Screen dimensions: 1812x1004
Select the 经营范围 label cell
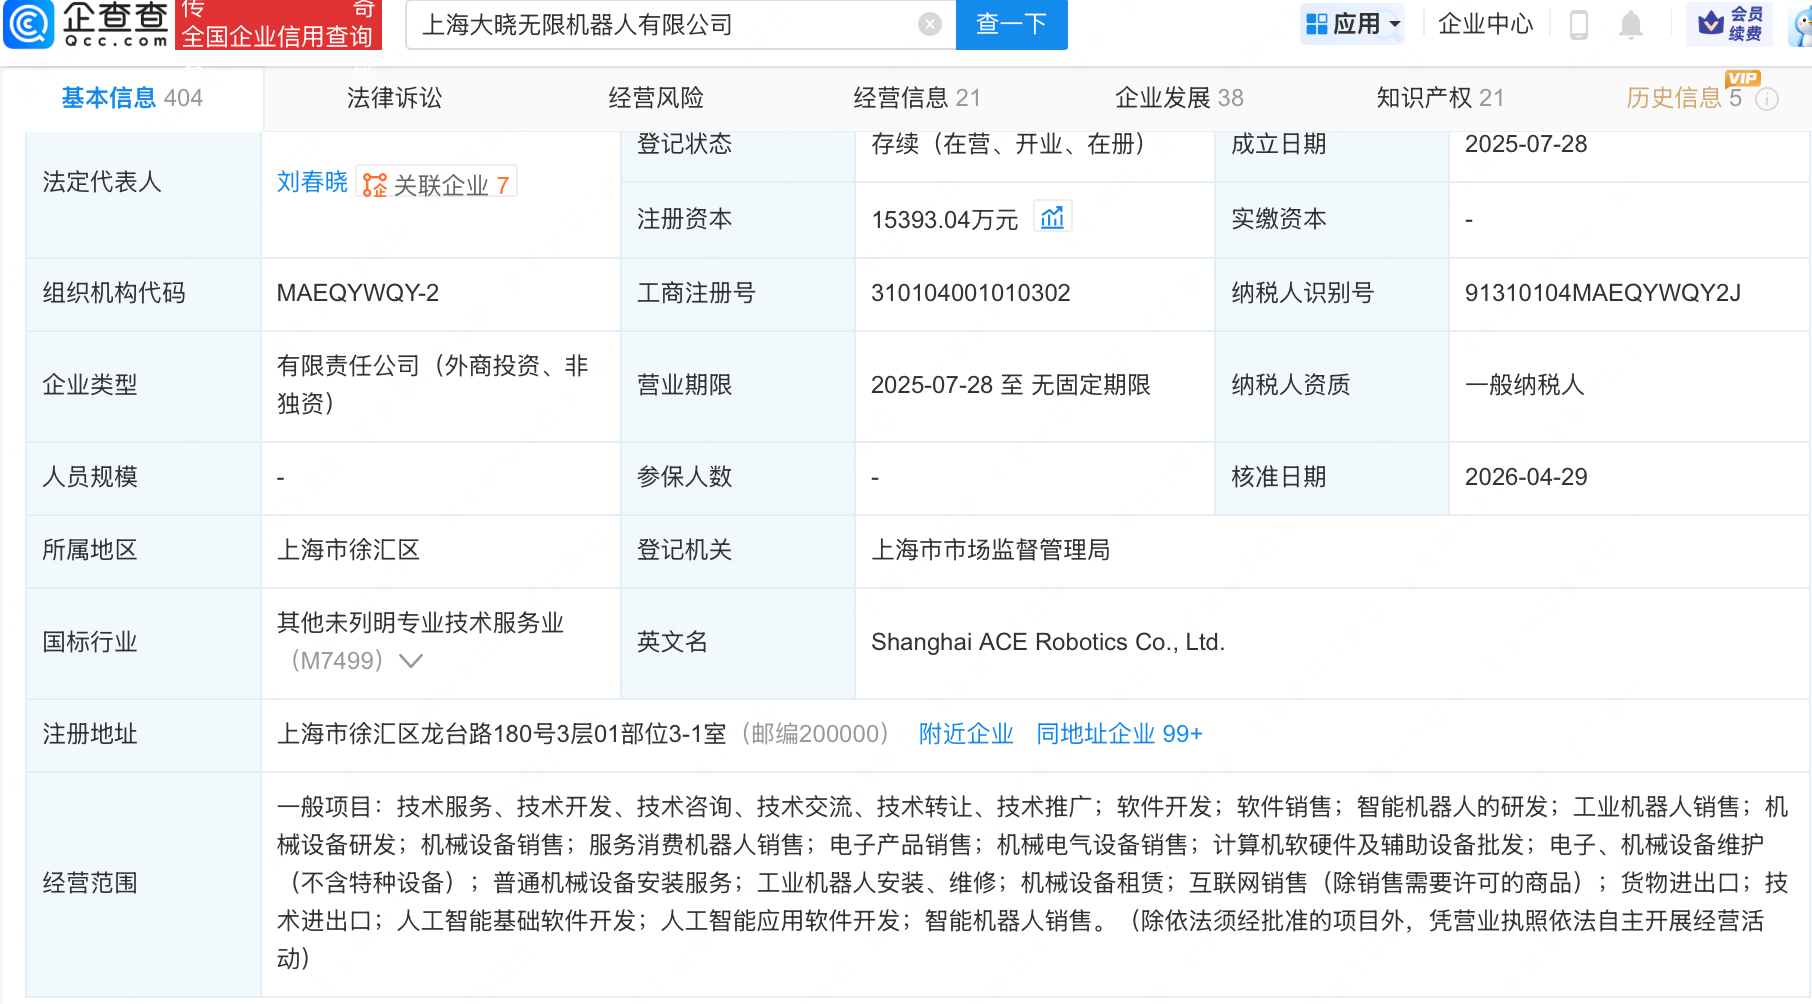143,884
